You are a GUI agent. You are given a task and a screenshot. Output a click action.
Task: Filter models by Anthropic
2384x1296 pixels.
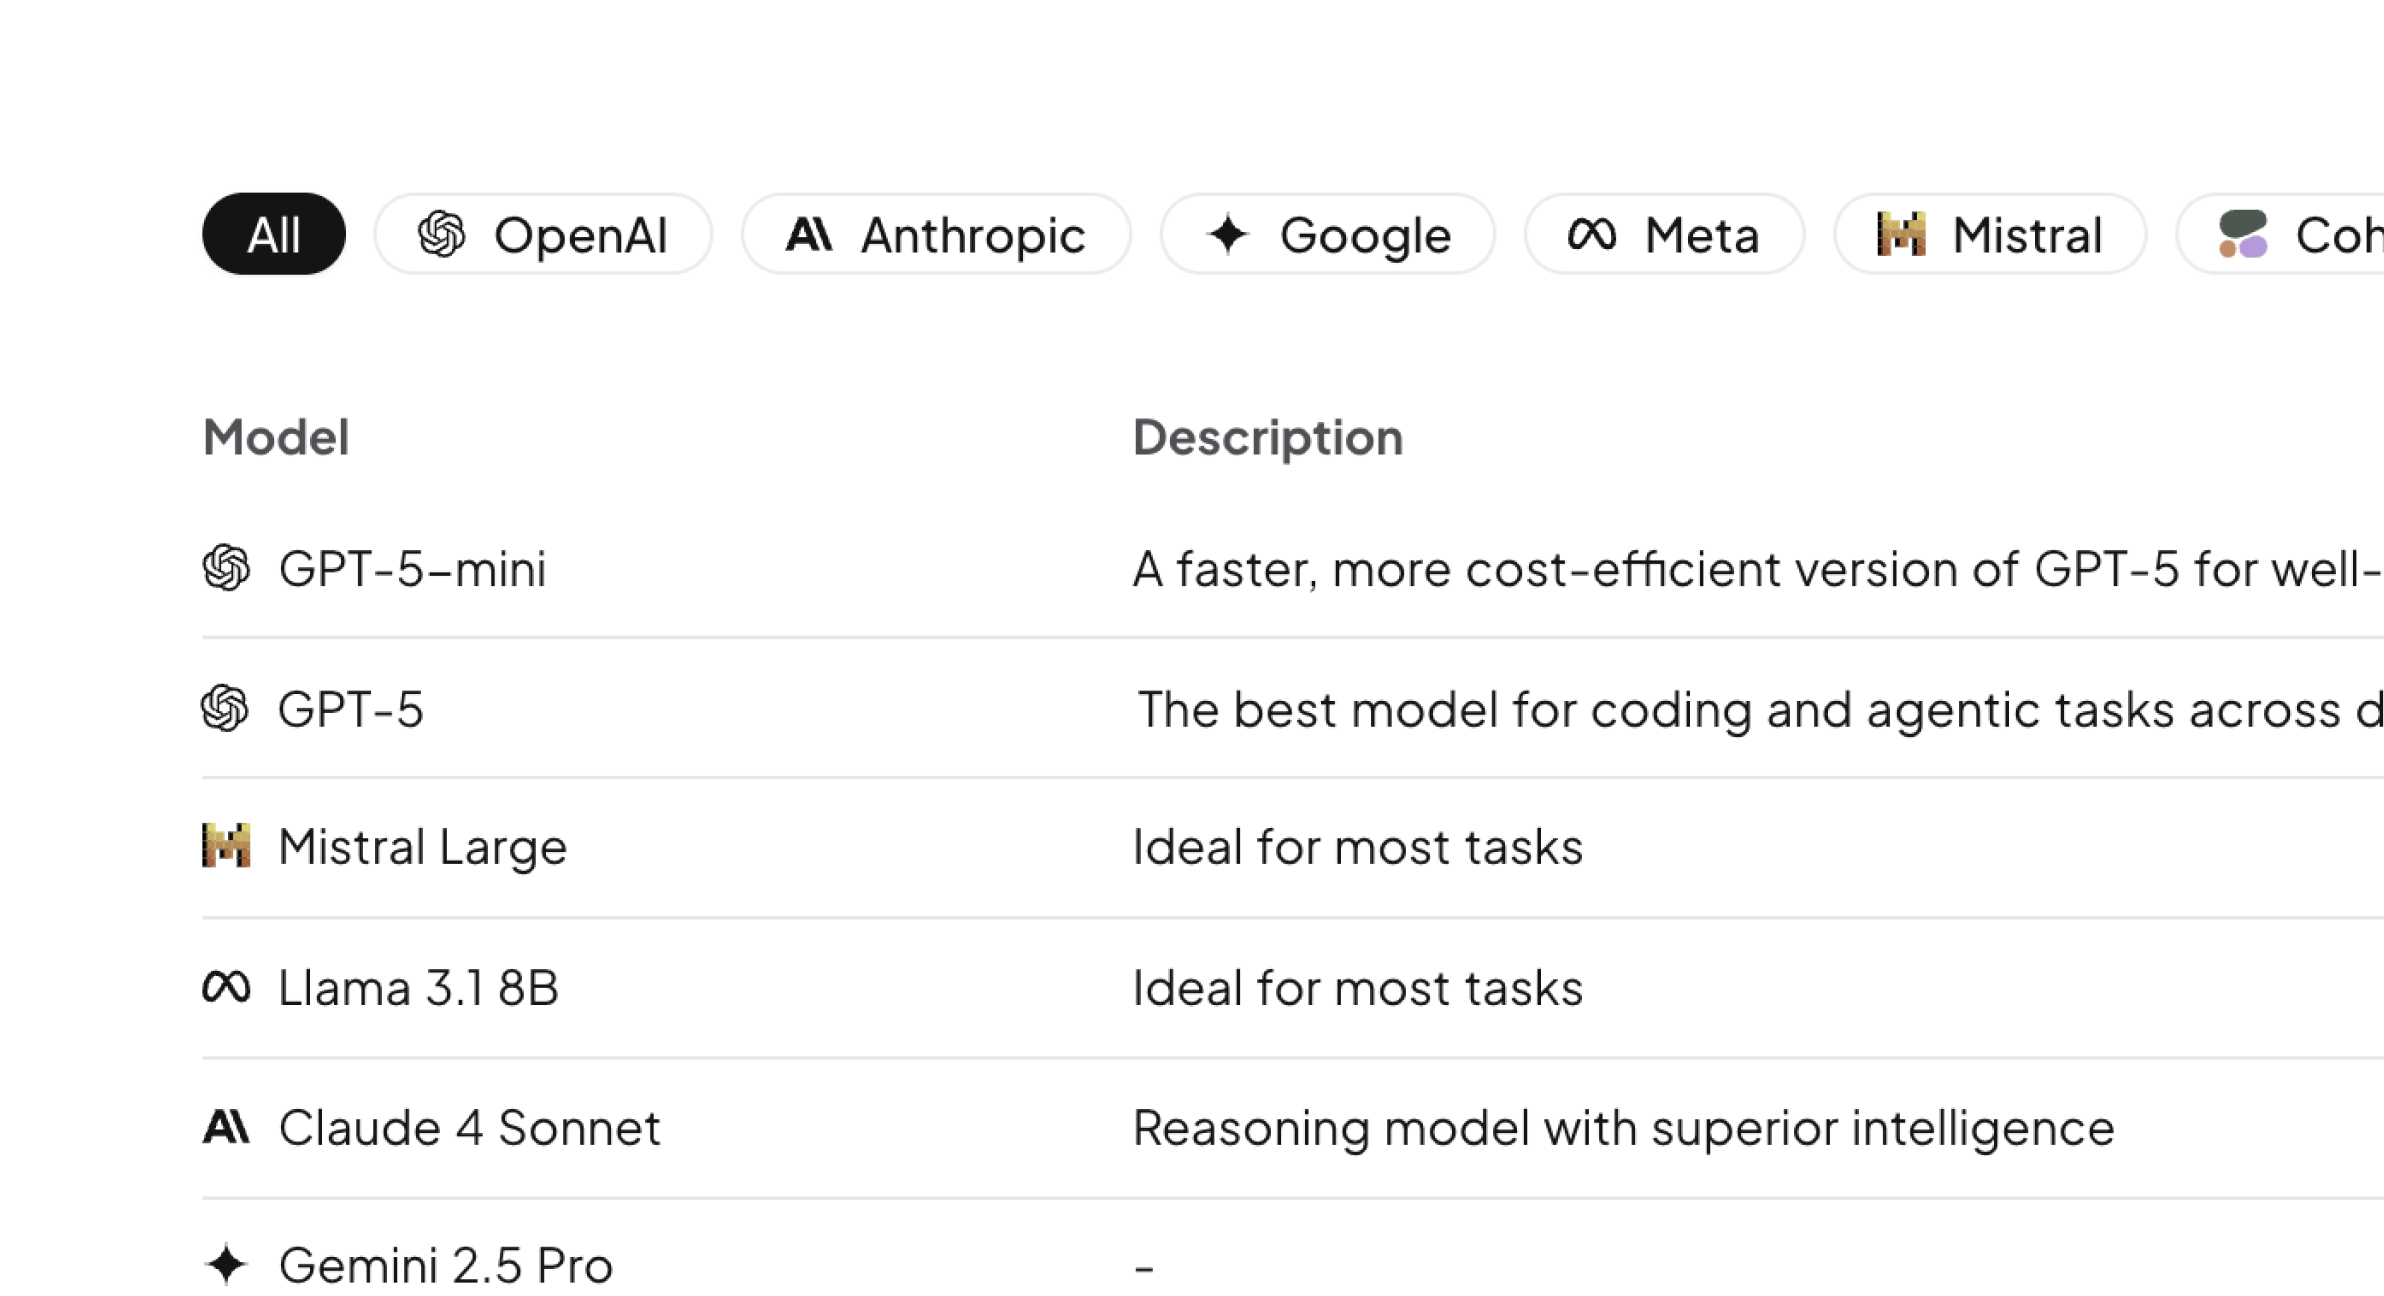(x=936, y=234)
